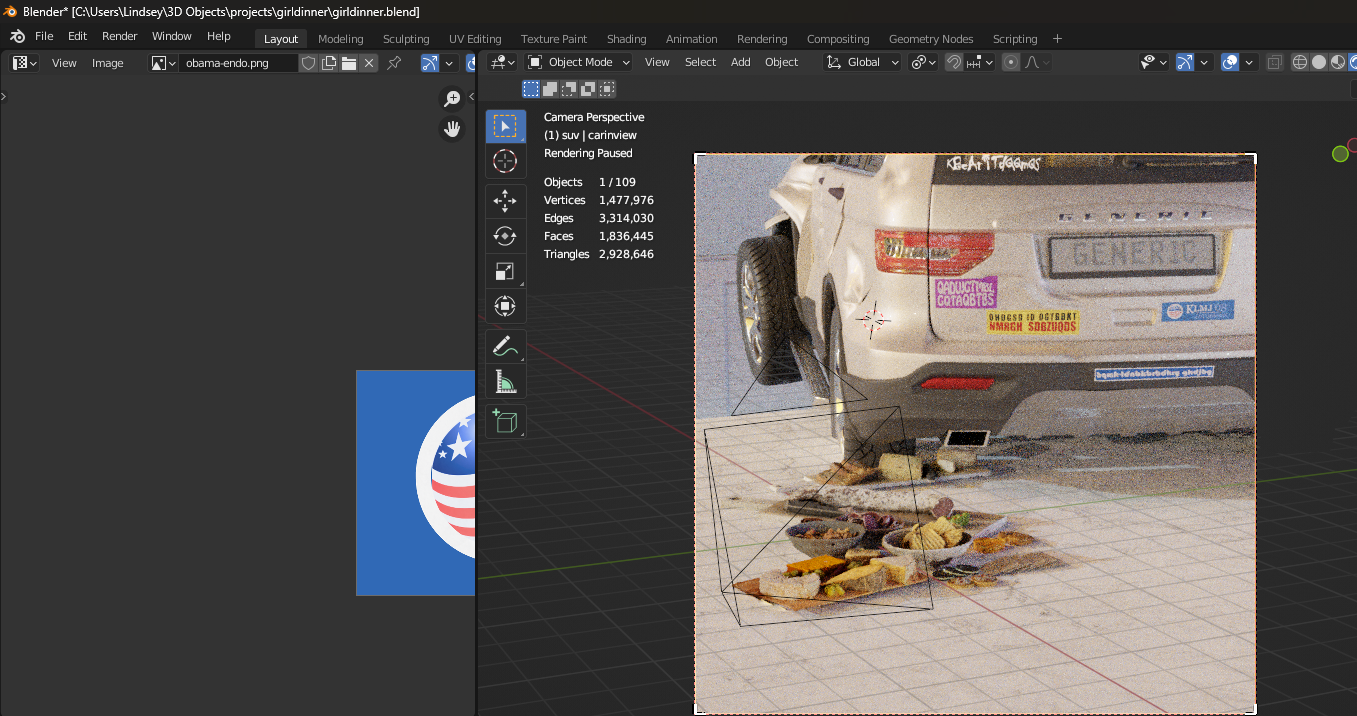
Task: Activate the Move tool
Action: pos(505,201)
